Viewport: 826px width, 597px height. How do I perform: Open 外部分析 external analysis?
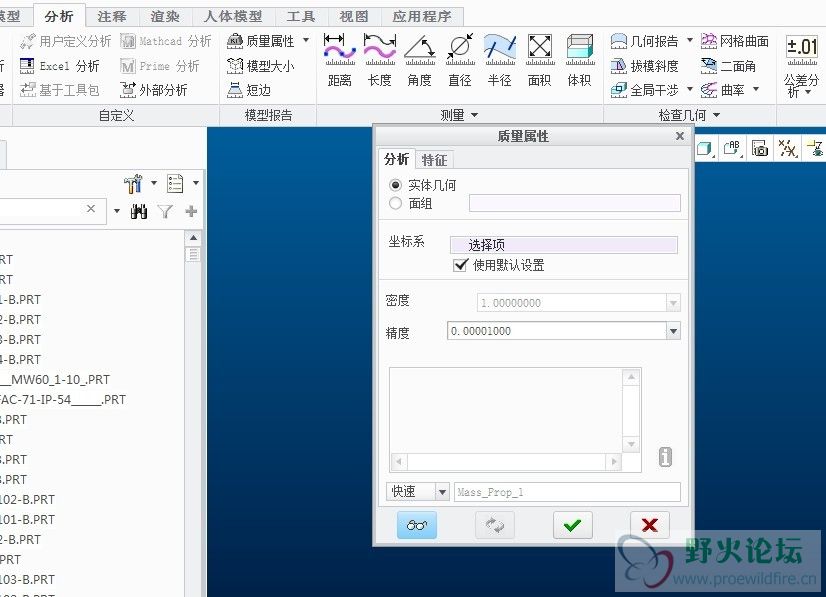[153, 90]
